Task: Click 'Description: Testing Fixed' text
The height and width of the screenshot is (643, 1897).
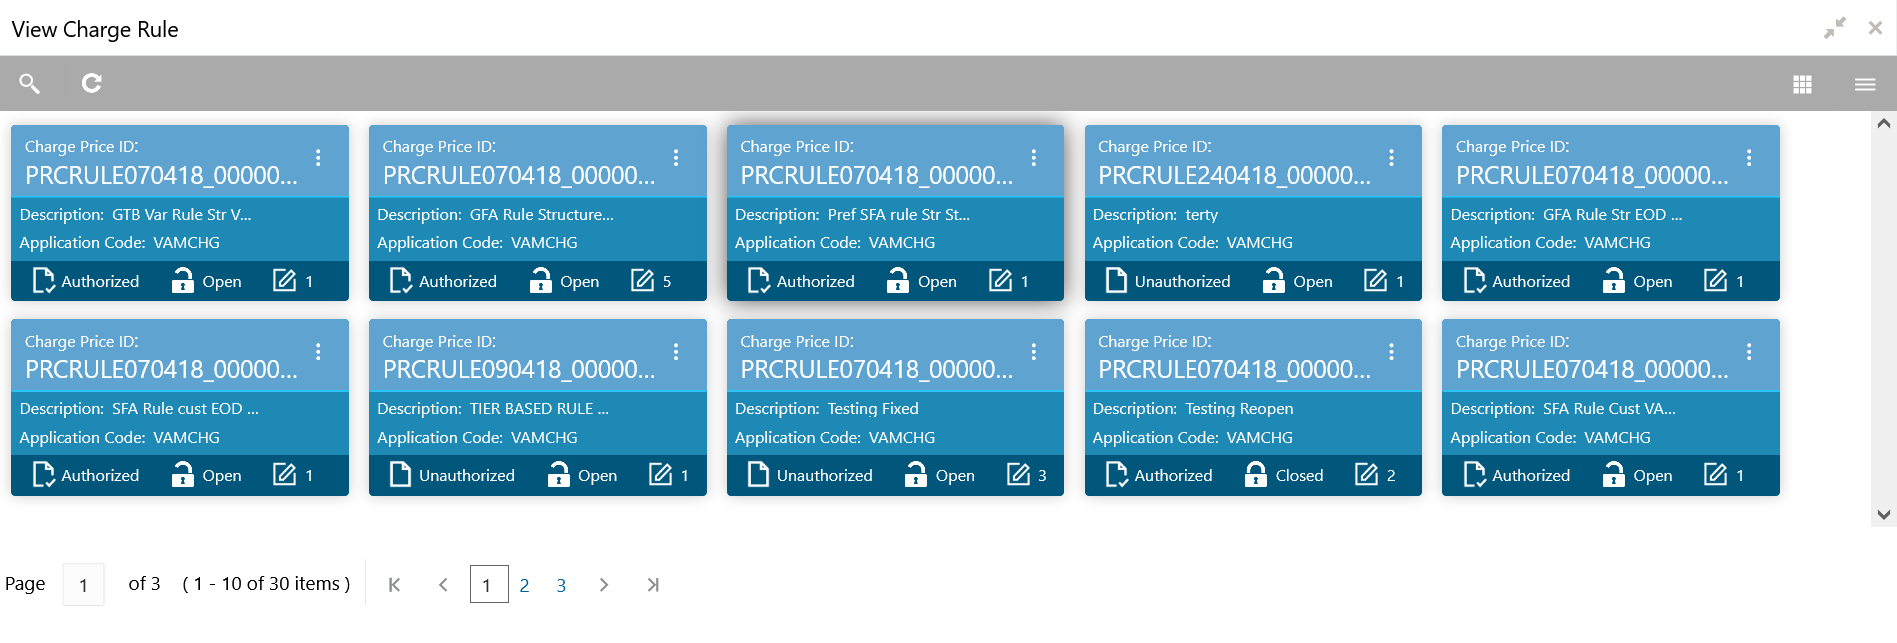Action: [x=826, y=409]
